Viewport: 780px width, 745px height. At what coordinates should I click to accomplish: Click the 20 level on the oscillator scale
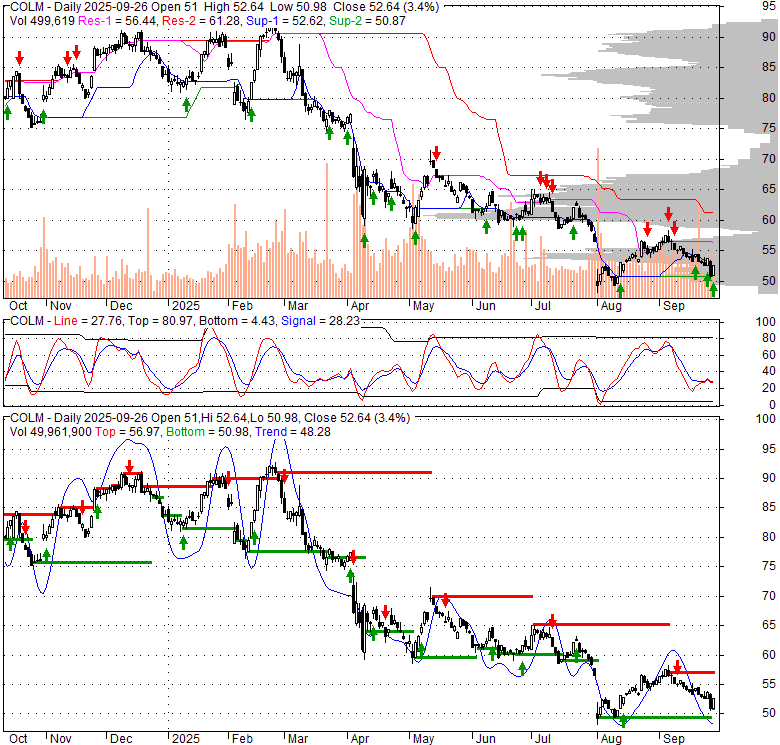pyautogui.click(x=769, y=388)
